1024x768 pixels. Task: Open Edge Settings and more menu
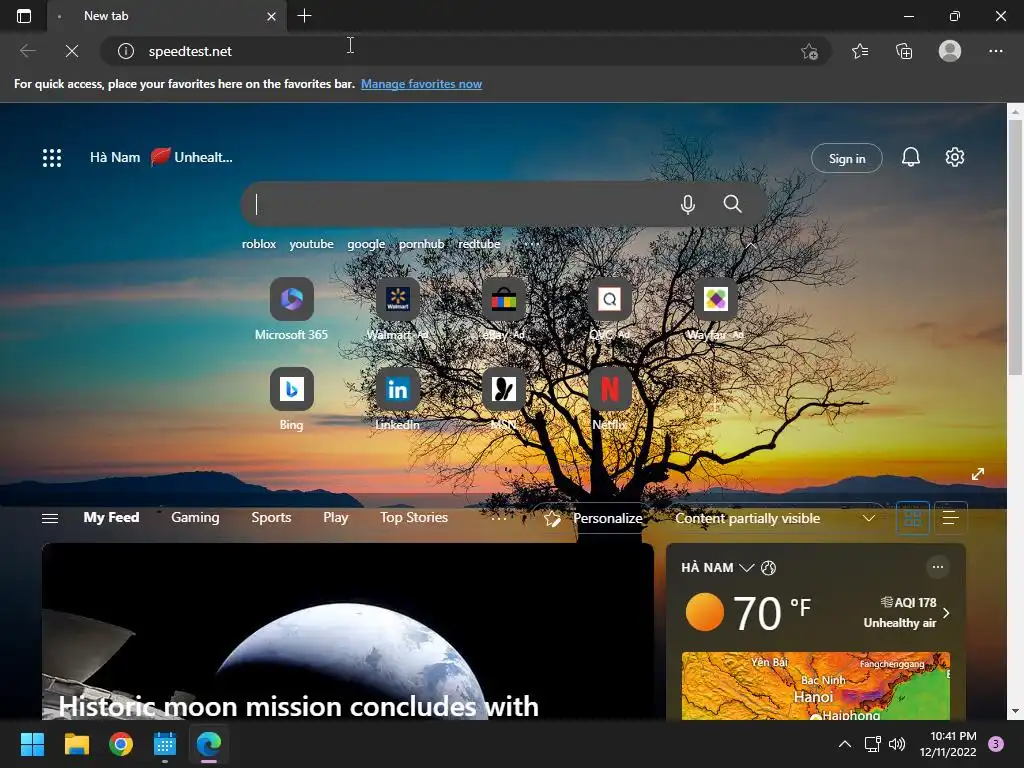point(995,51)
